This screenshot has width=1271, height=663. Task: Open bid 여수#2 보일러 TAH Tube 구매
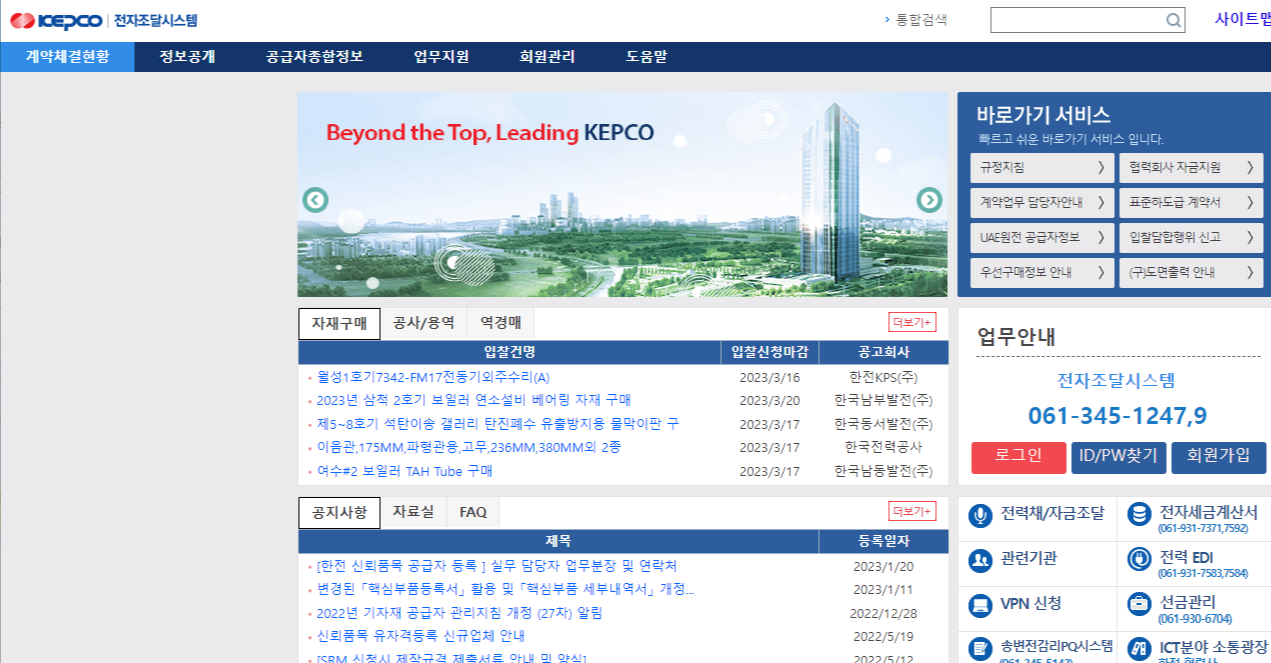click(x=405, y=471)
